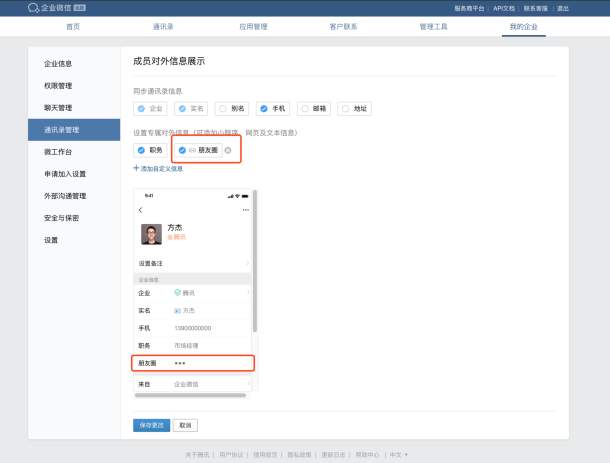
Task: Click the 企业微信 logo icon
Action: pos(33,8)
